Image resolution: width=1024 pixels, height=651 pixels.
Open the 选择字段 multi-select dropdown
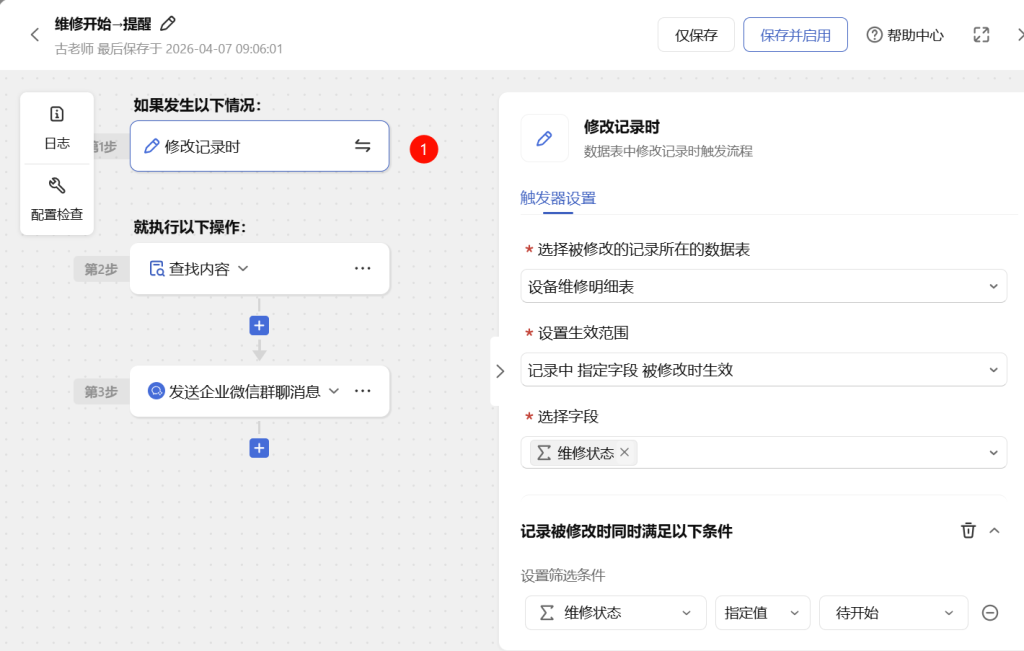763,453
